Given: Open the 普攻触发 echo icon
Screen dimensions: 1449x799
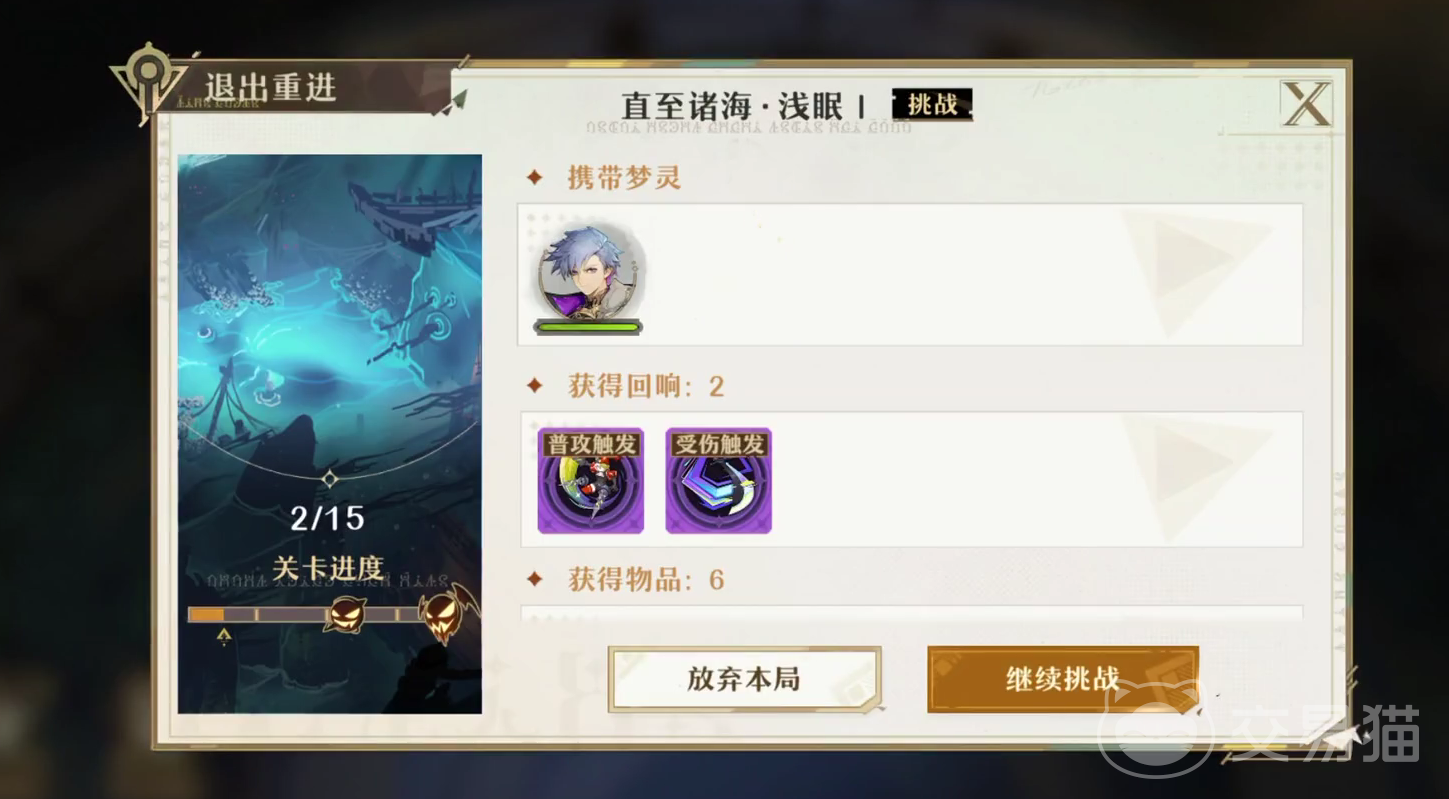Looking at the screenshot, I should 591,480.
